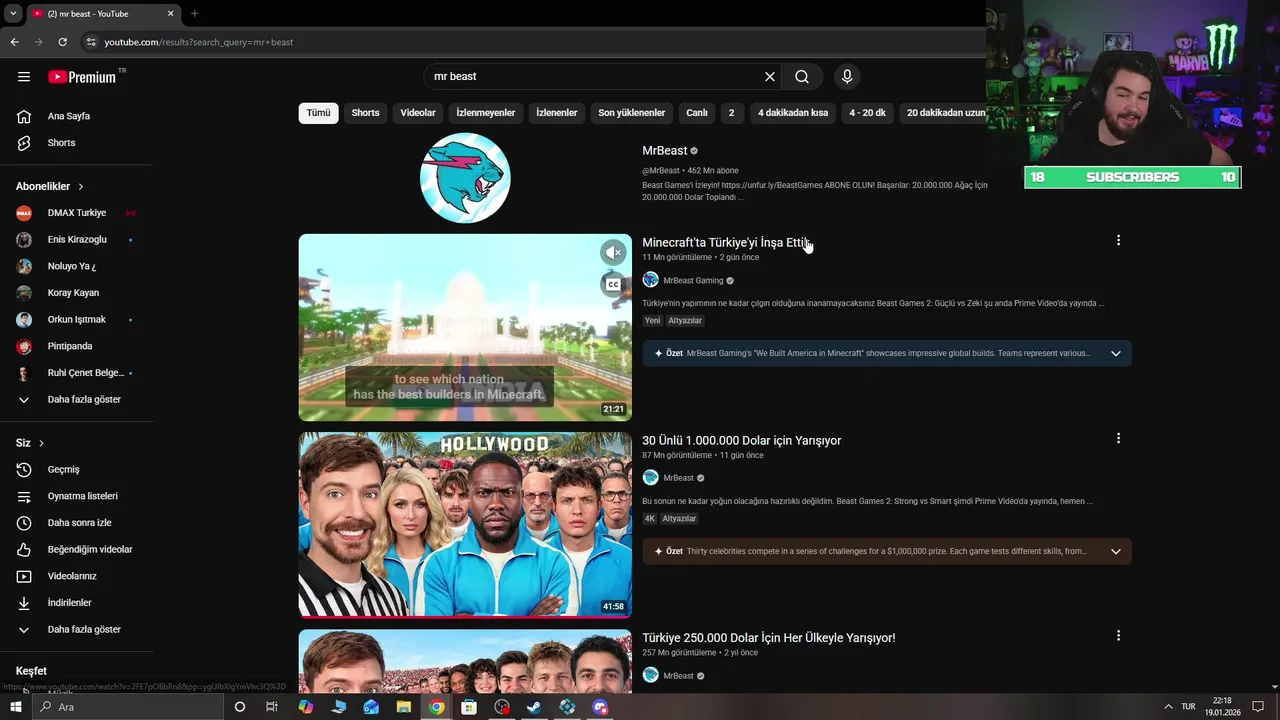Filter by Son yüklenenler chip

tap(632, 113)
